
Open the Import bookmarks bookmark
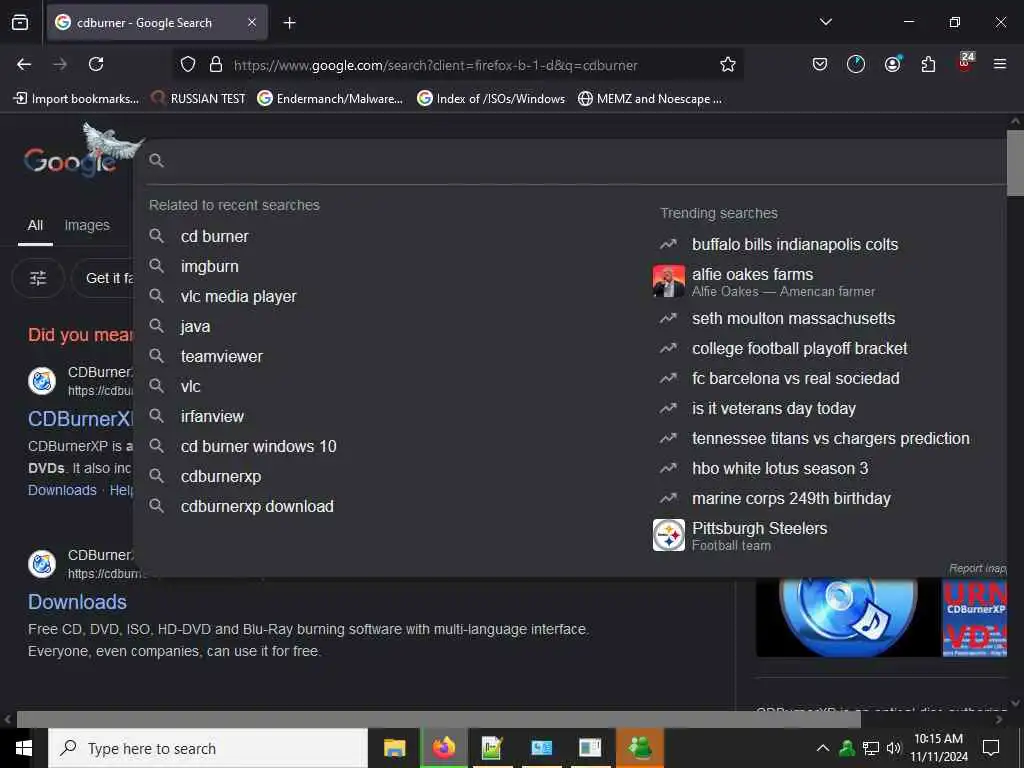(76, 99)
